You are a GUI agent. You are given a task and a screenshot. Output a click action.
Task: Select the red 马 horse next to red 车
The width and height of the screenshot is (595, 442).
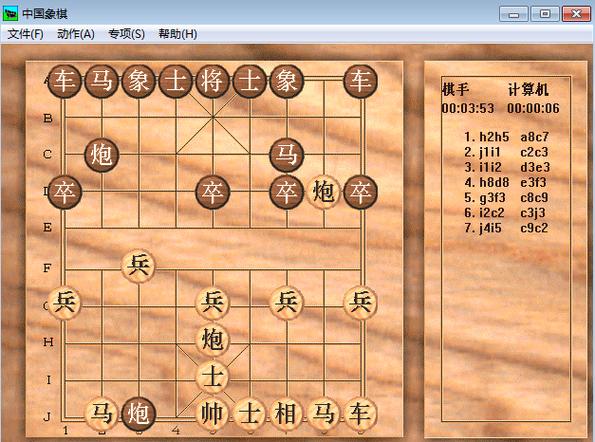pyautogui.click(x=323, y=414)
